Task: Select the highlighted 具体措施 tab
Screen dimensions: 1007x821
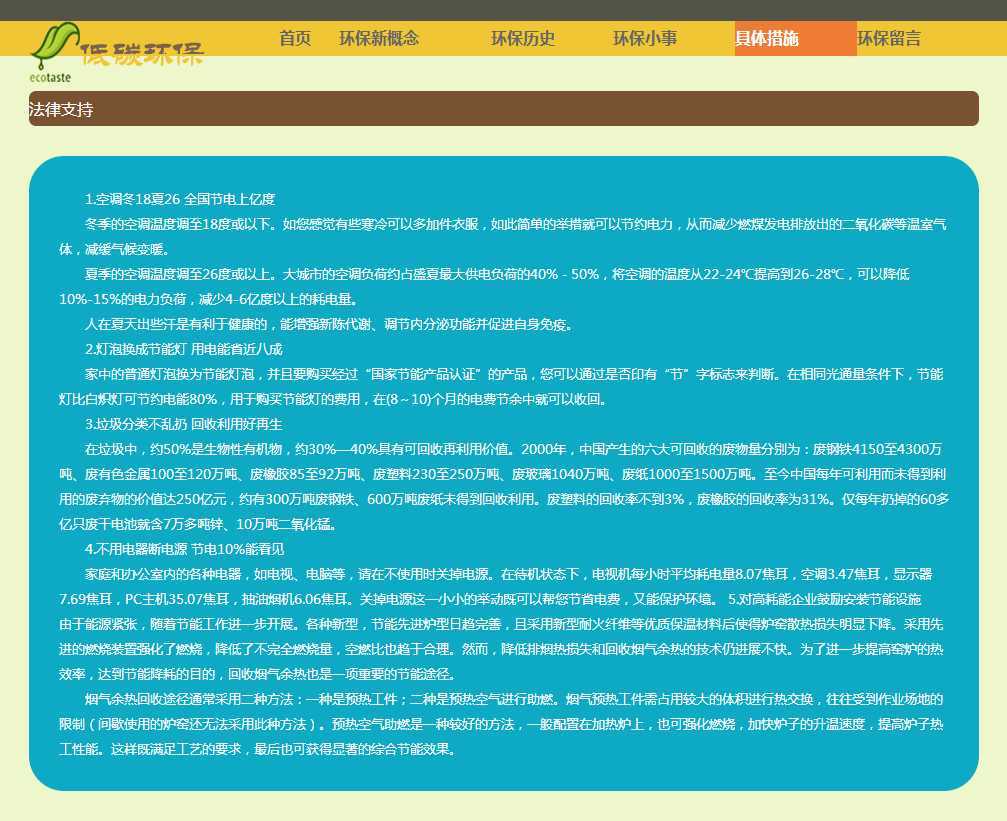Action: 767,39
